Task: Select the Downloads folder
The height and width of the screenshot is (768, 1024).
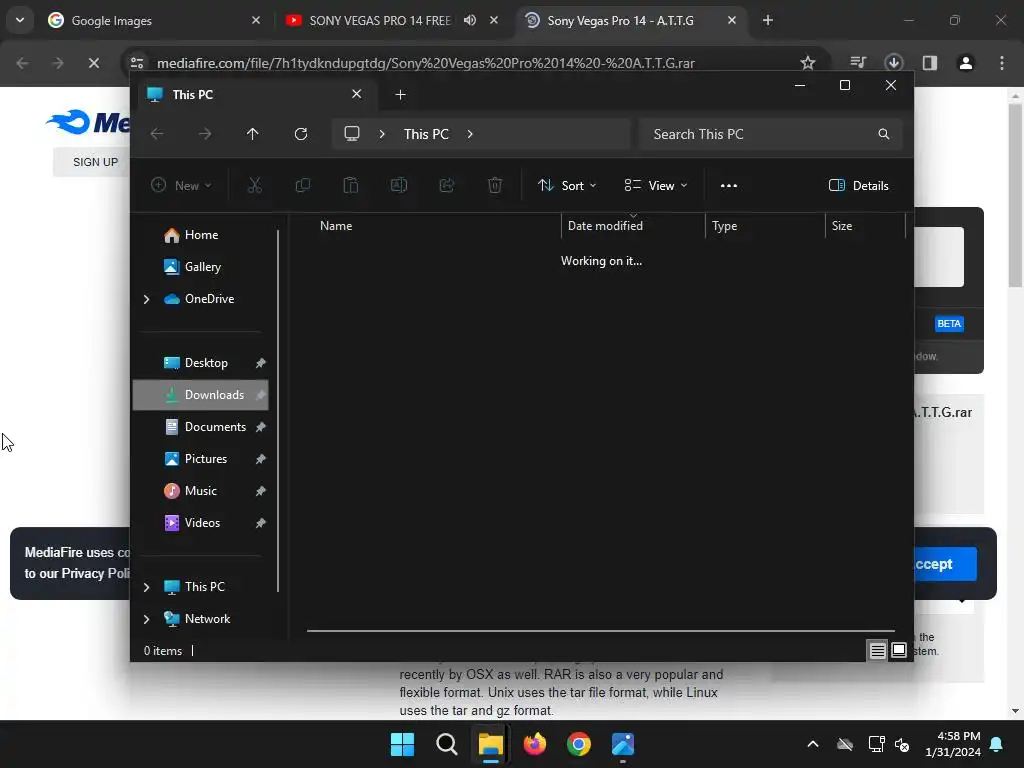Action: (x=200, y=395)
